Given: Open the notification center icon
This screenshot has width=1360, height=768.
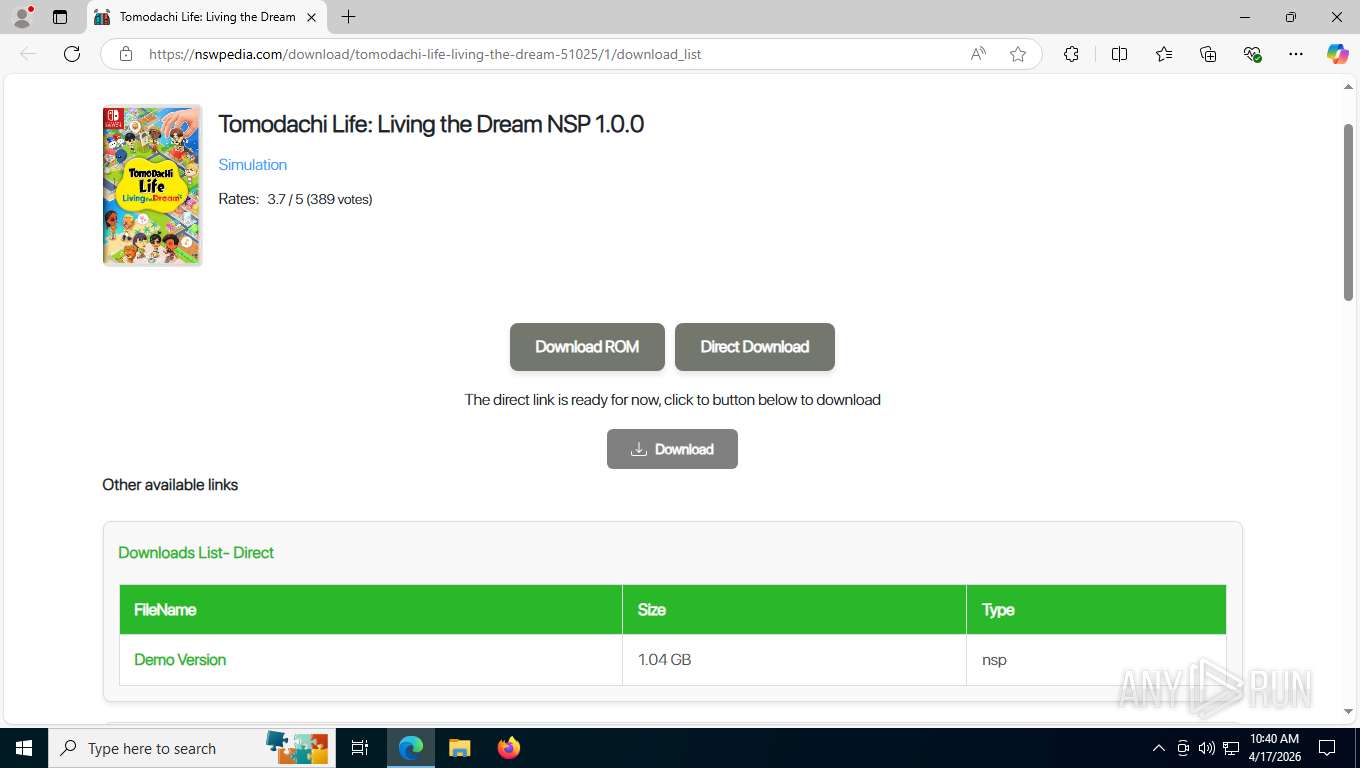Looking at the screenshot, I should (x=1327, y=748).
